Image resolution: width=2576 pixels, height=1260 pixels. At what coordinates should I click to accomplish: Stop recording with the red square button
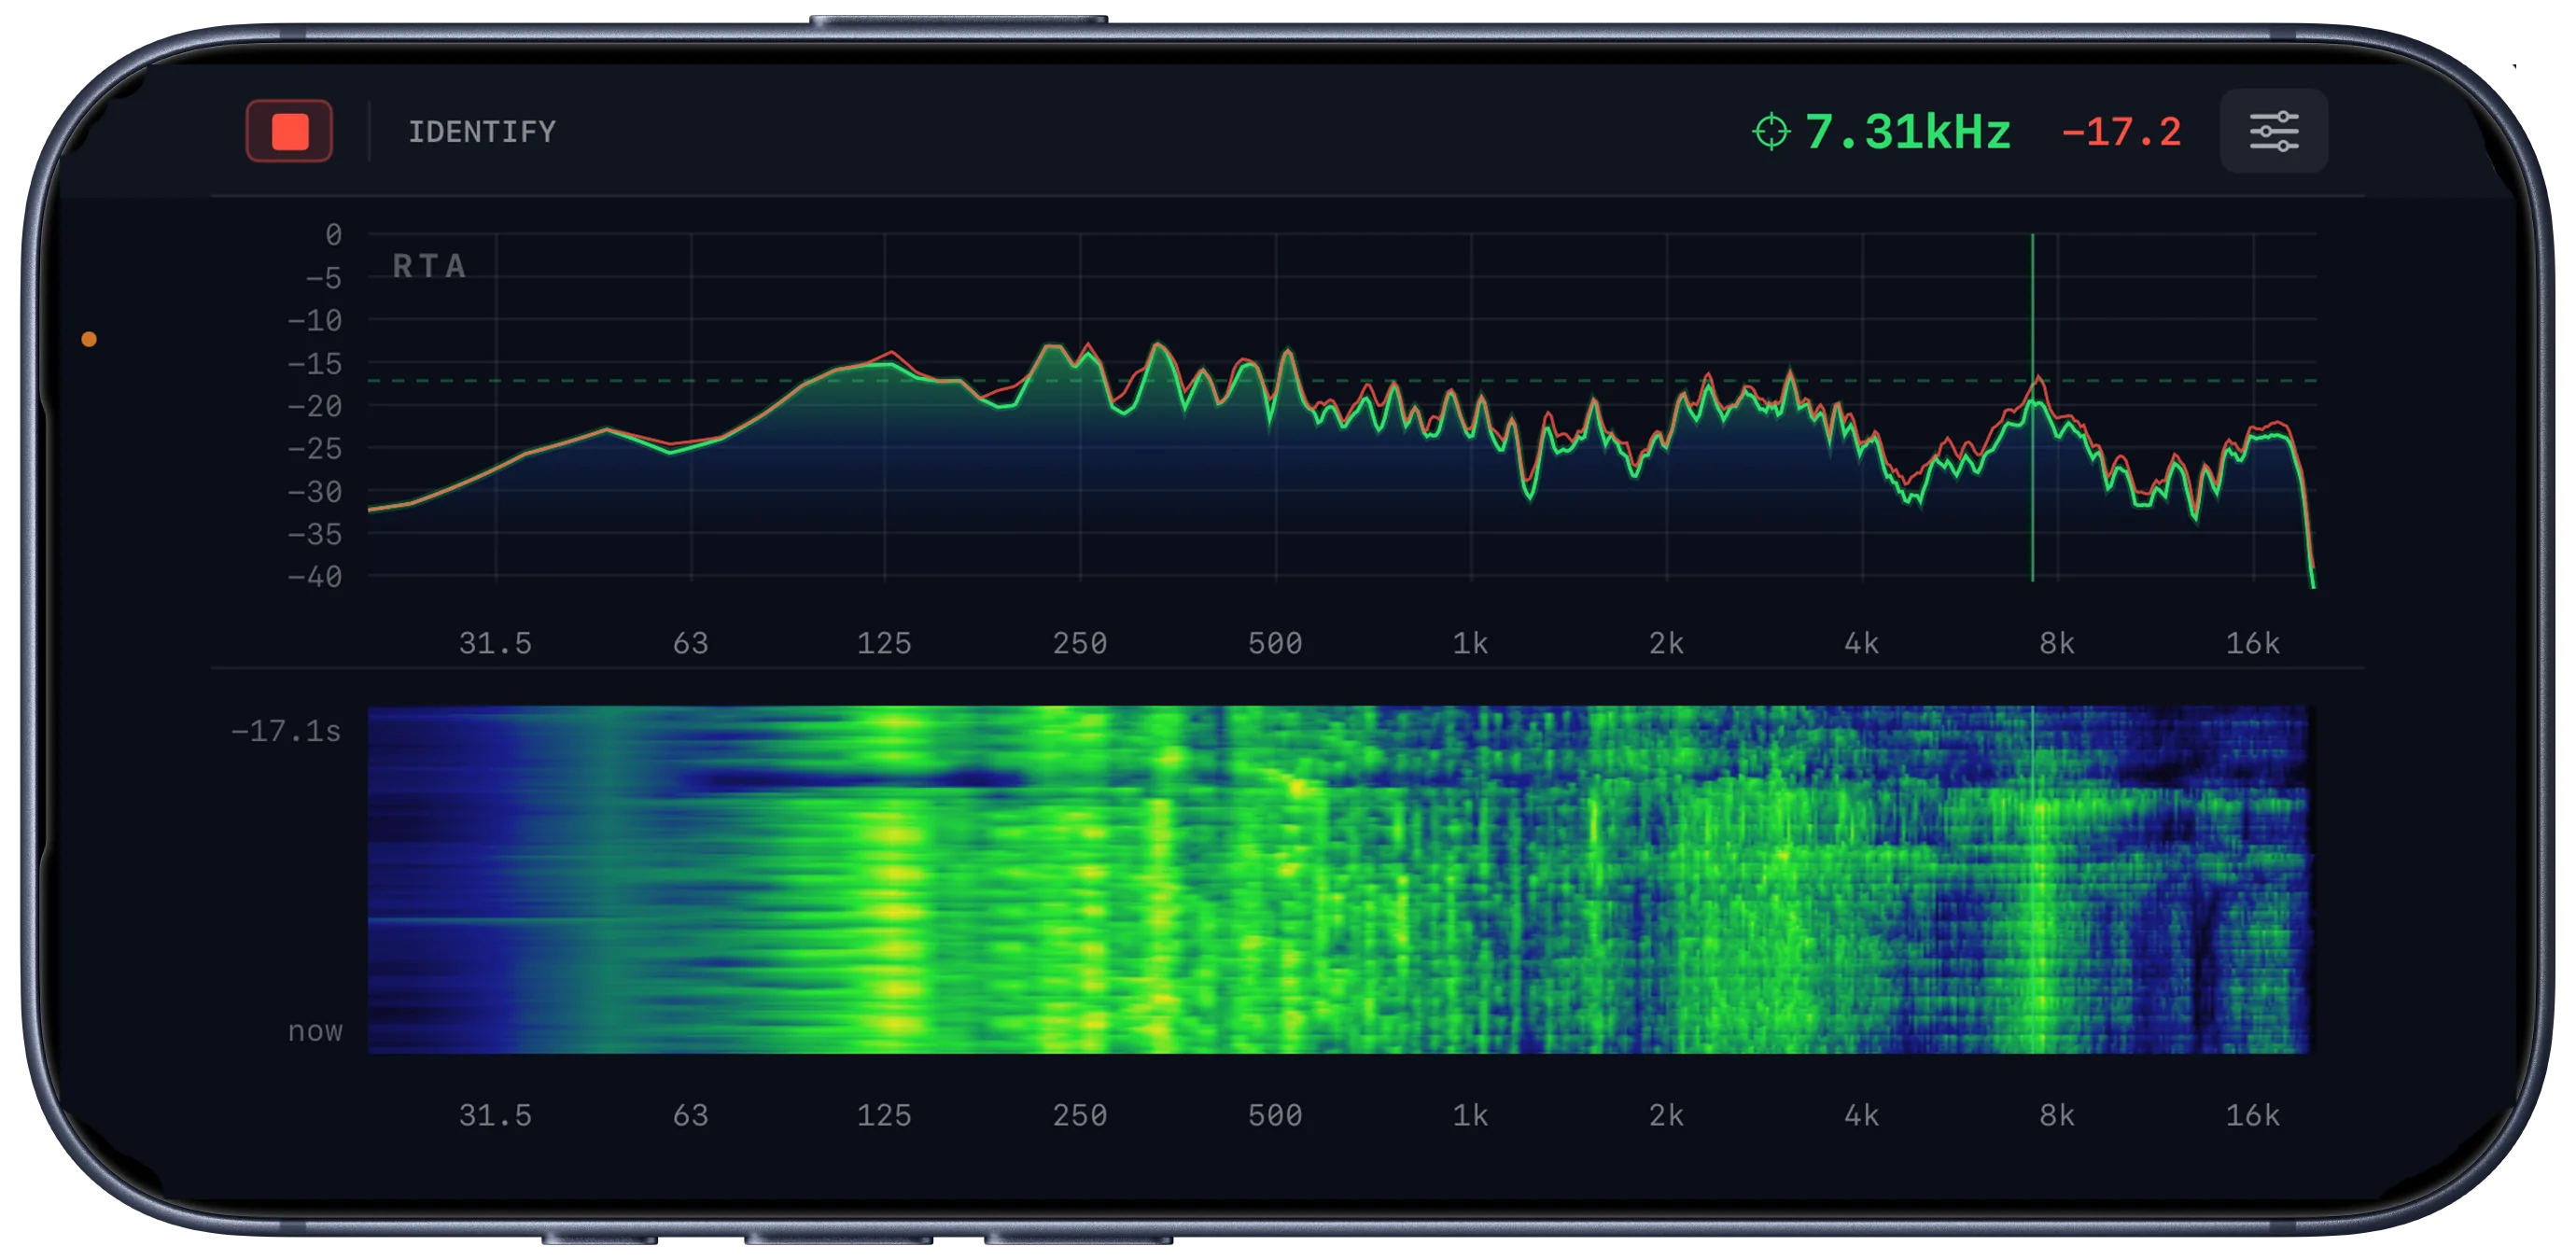pyautogui.click(x=289, y=131)
